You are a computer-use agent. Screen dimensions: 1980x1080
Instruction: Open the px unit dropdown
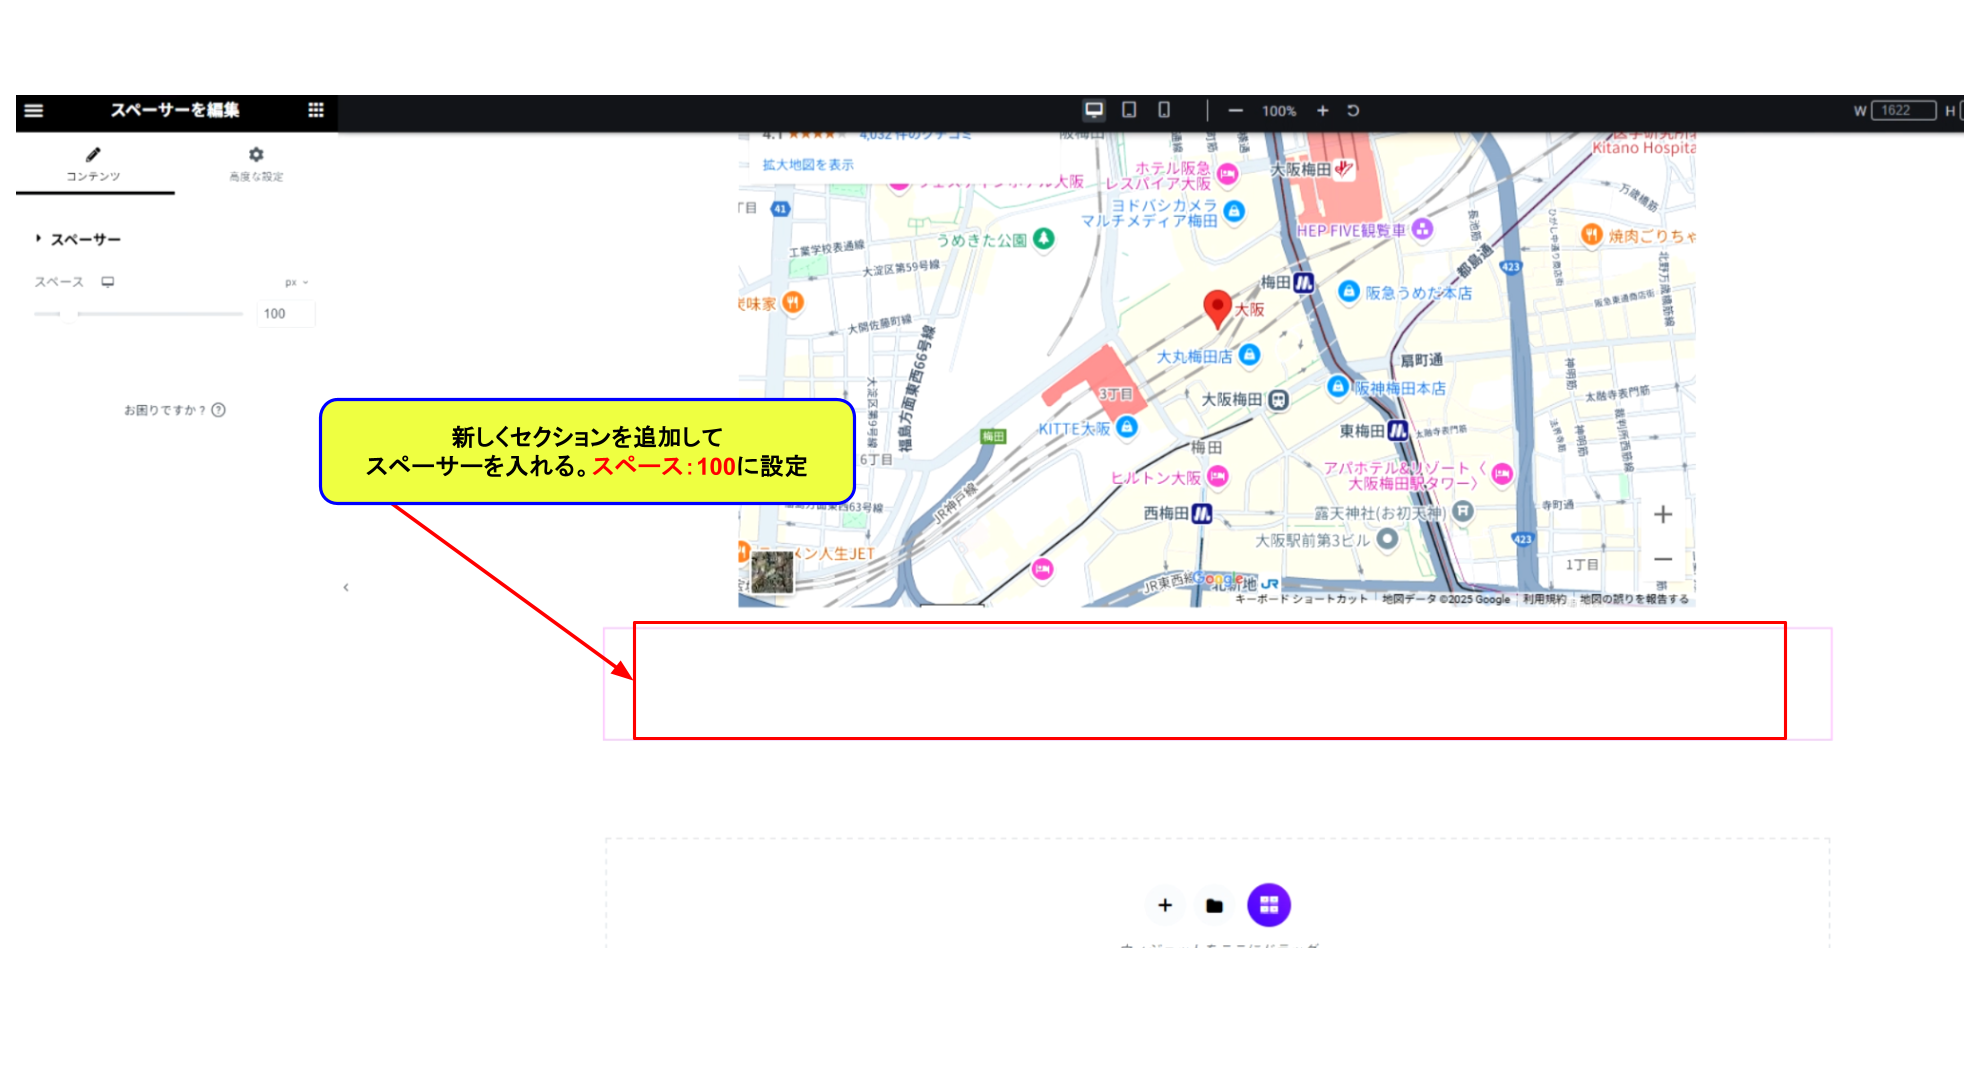(x=297, y=283)
